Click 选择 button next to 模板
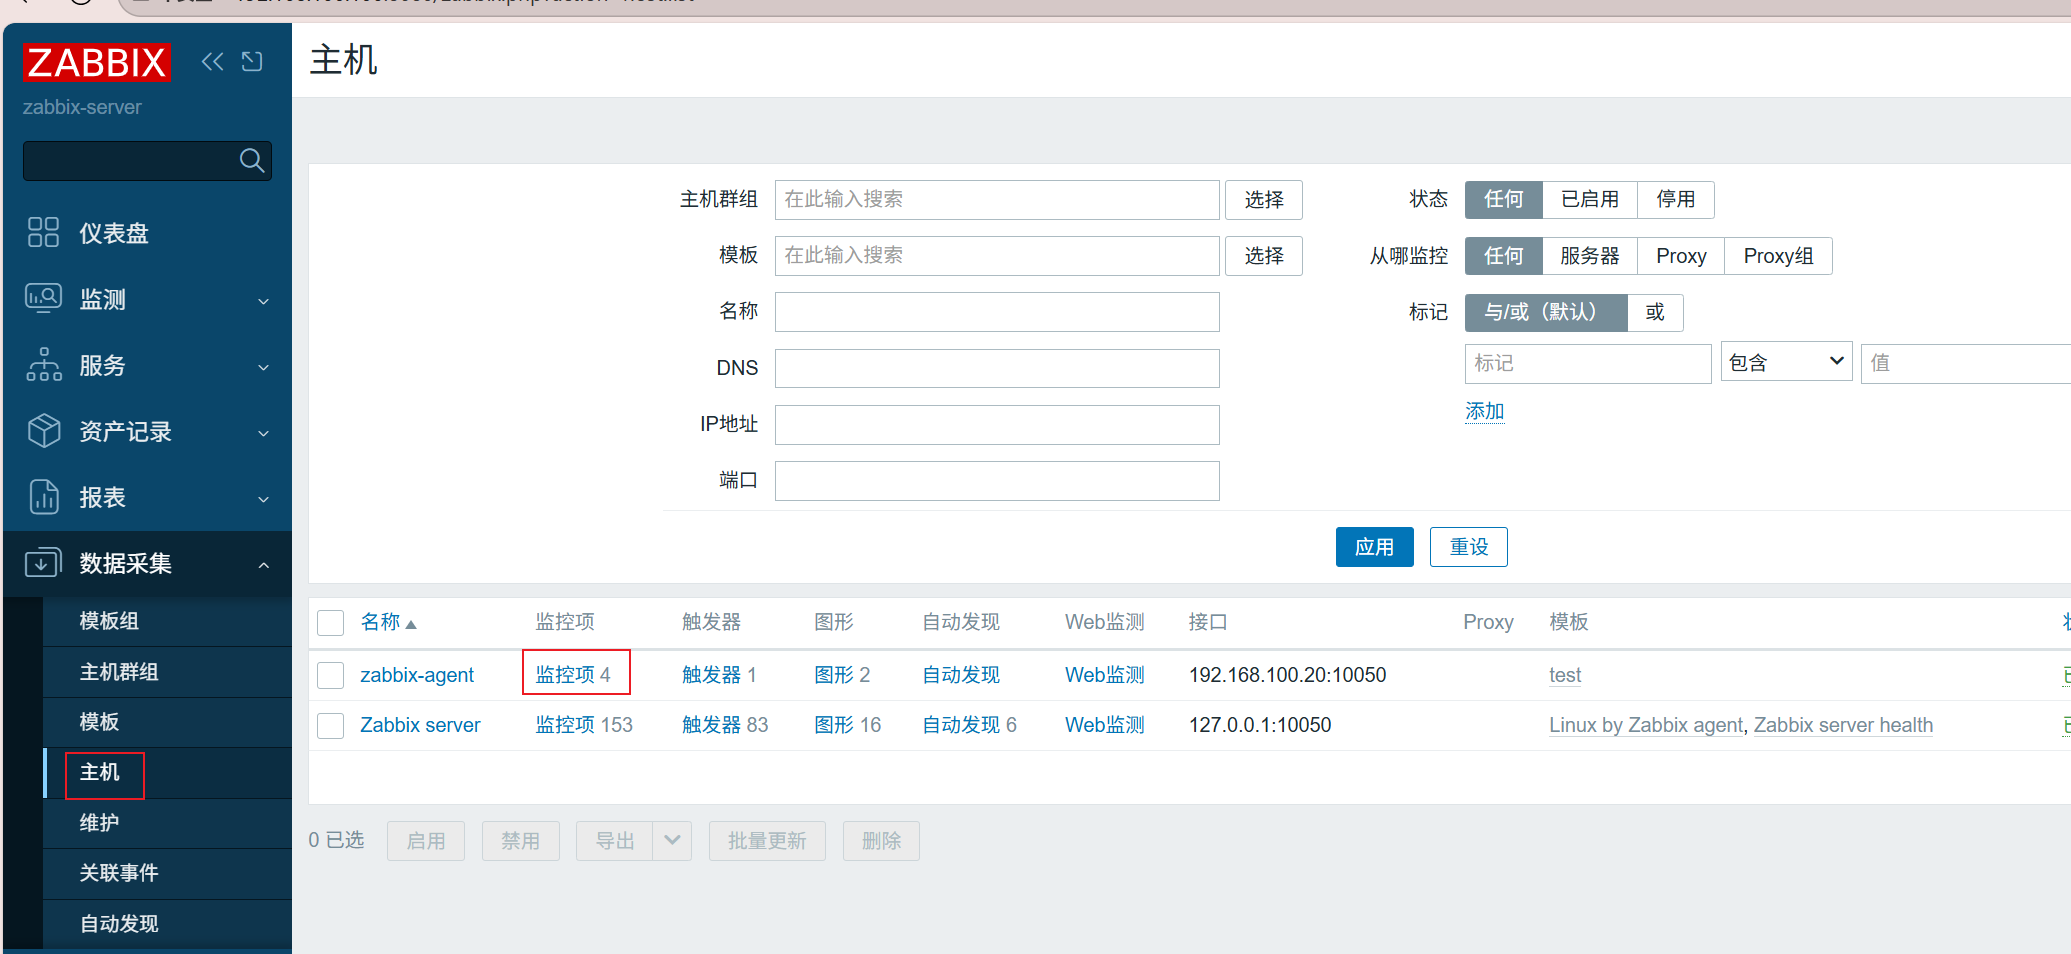The height and width of the screenshot is (954, 2071). pyautogui.click(x=1264, y=256)
